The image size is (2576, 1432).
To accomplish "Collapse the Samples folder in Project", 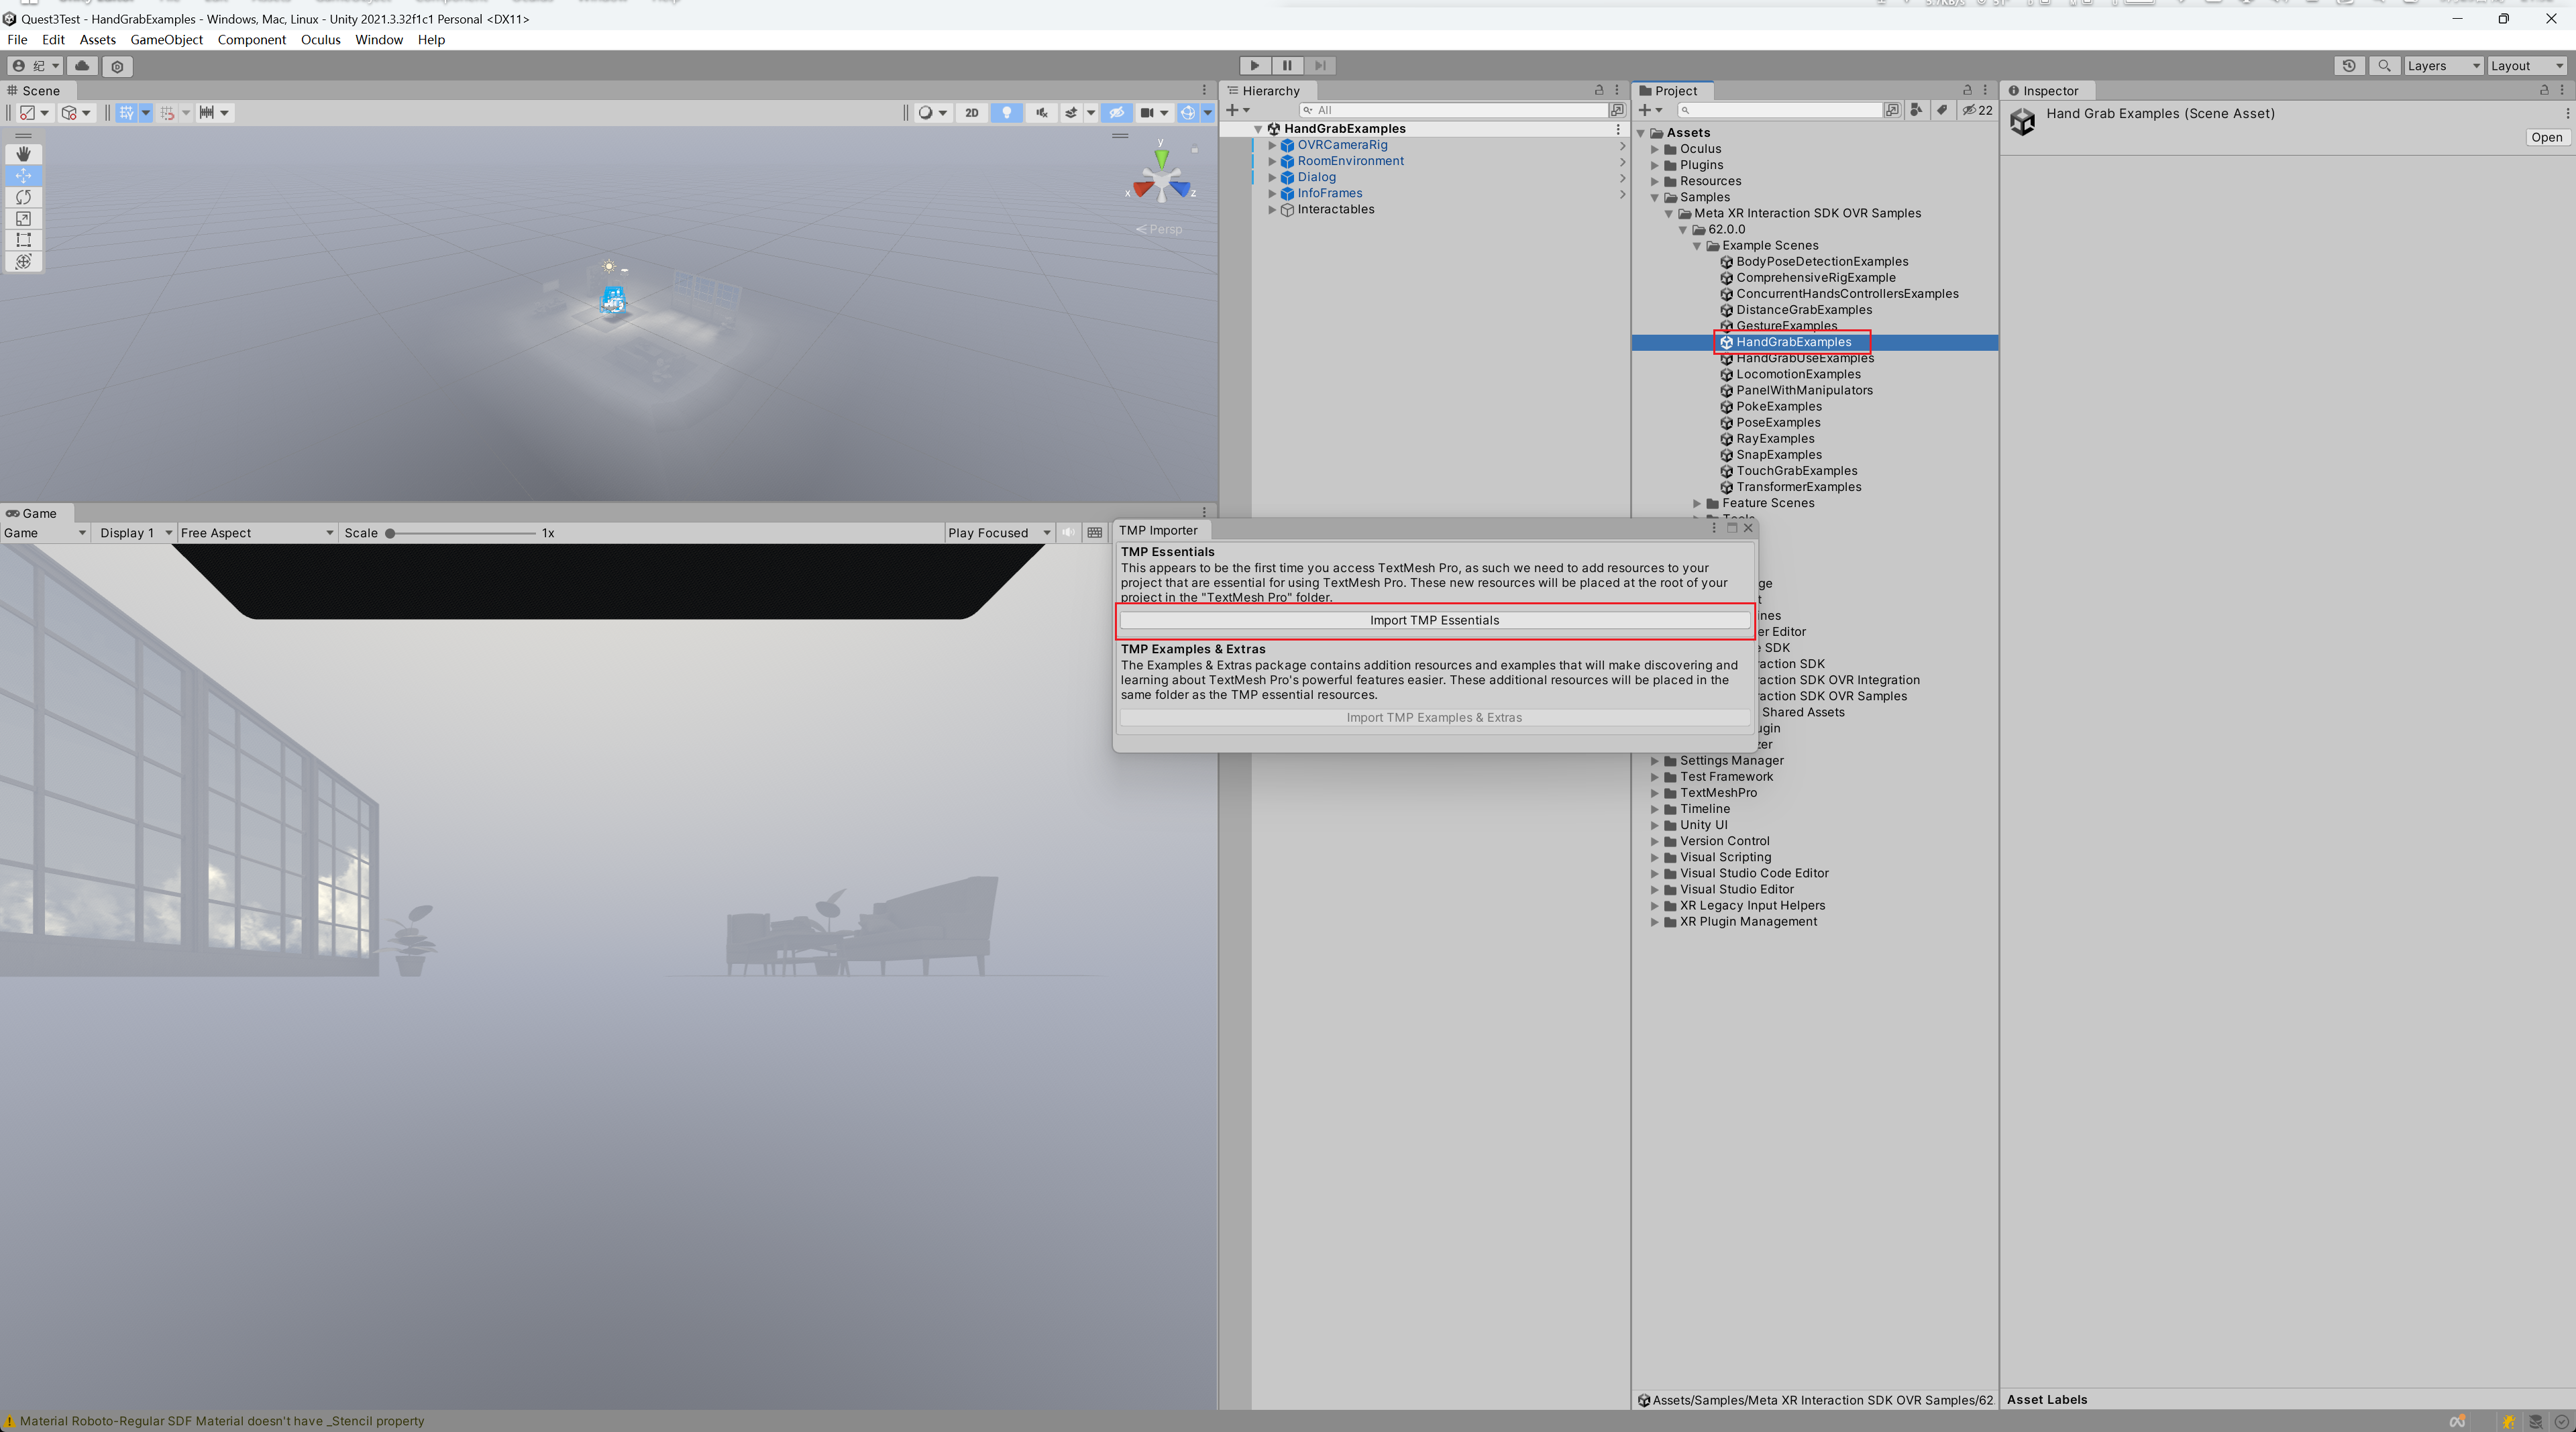I will click(x=1655, y=198).
